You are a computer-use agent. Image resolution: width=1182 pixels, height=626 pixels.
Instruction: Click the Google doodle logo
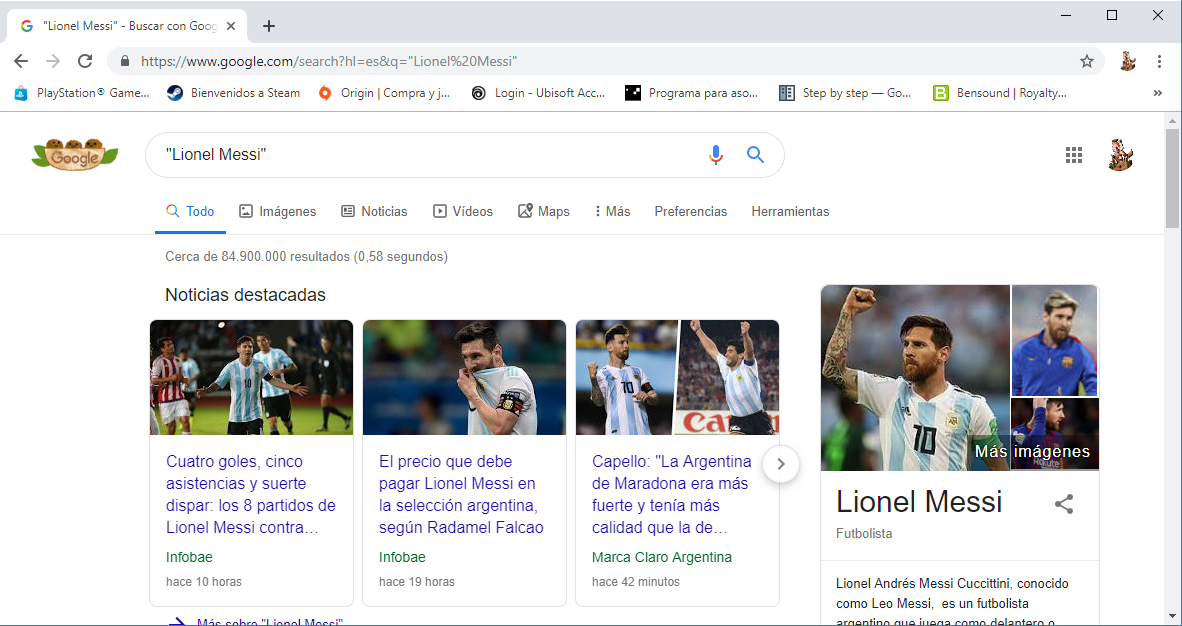tap(75, 154)
